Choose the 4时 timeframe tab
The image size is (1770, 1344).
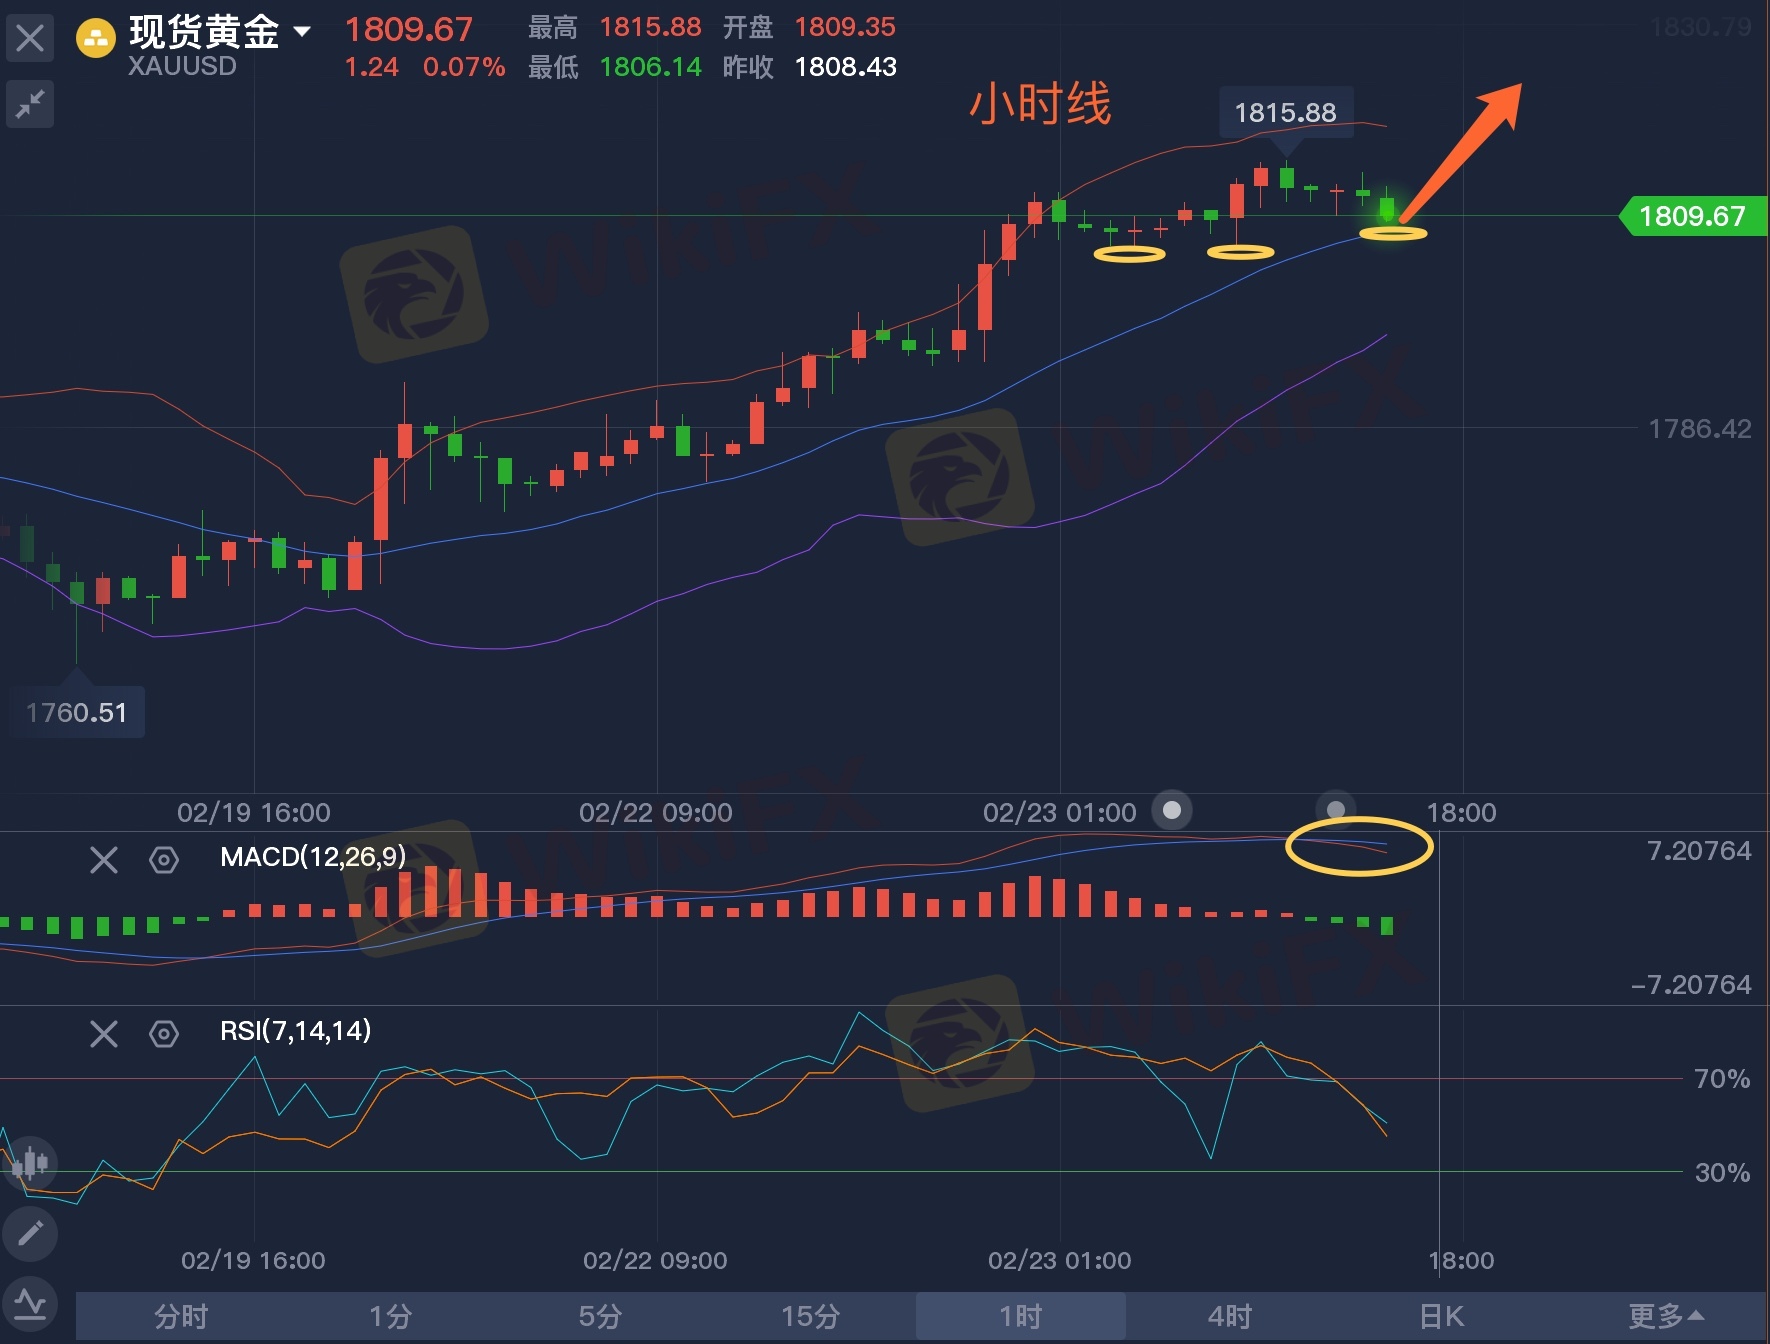click(x=1230, y=1316)
